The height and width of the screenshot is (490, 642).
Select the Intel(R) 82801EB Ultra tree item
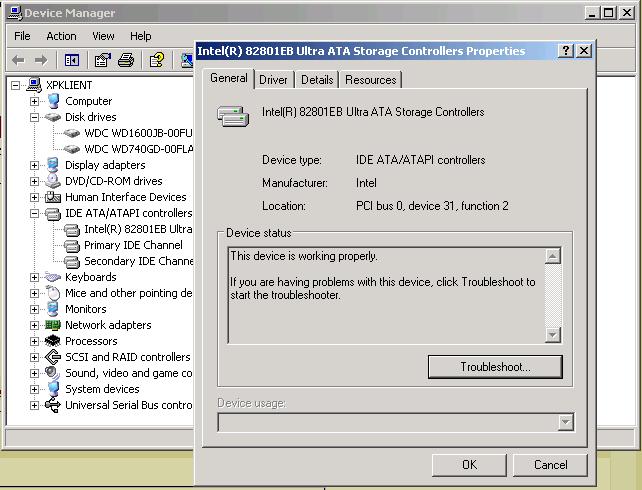click(x=138, y=229)
